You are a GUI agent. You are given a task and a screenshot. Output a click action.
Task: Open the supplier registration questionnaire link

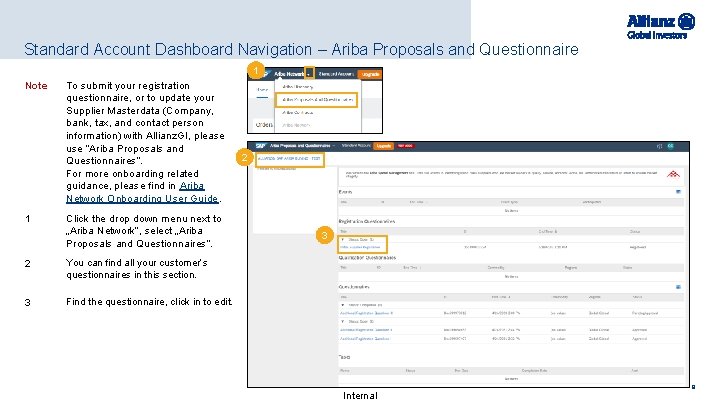pyautogui.click(x=360, y=248)
